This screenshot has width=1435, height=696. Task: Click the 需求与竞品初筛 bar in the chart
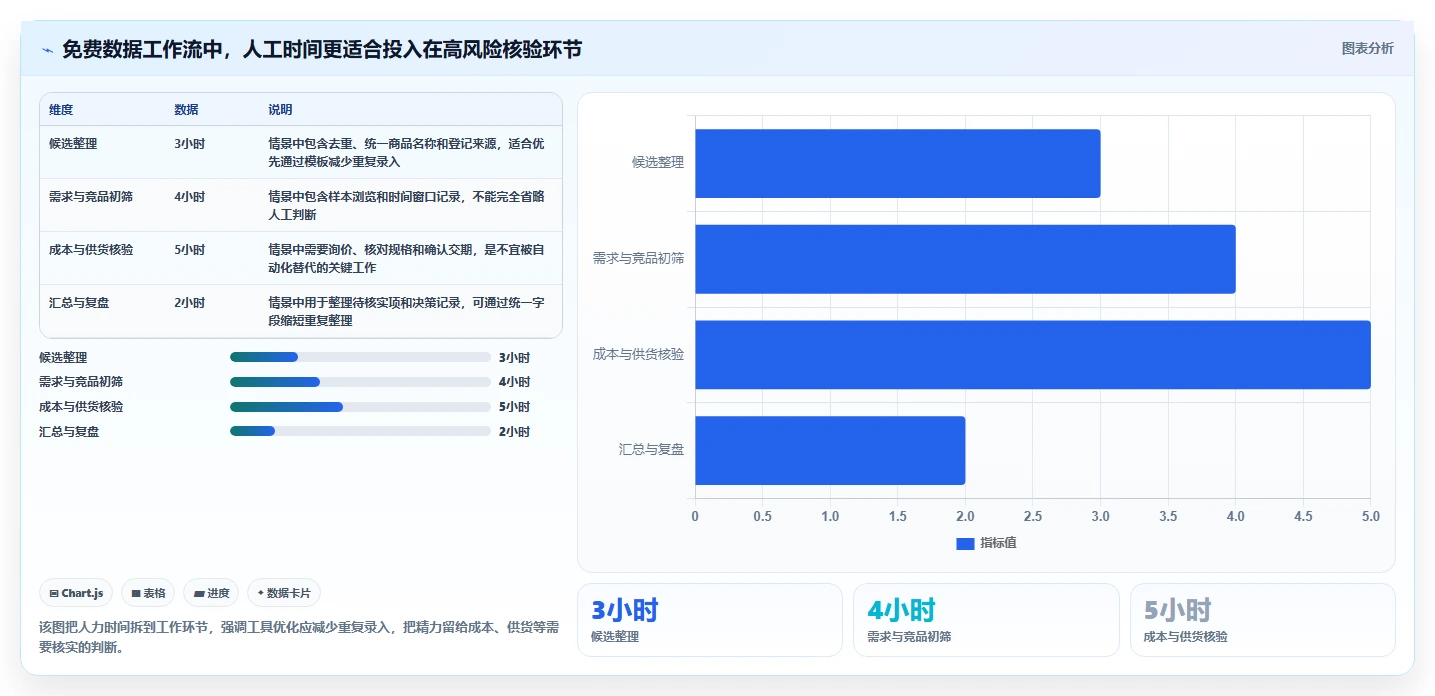(965, 259)
